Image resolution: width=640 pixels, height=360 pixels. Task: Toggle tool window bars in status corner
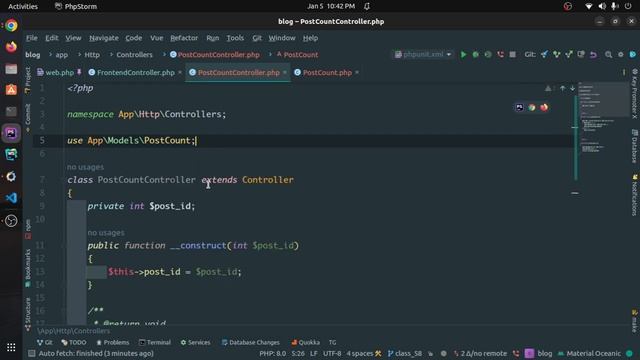click(31, 353)
